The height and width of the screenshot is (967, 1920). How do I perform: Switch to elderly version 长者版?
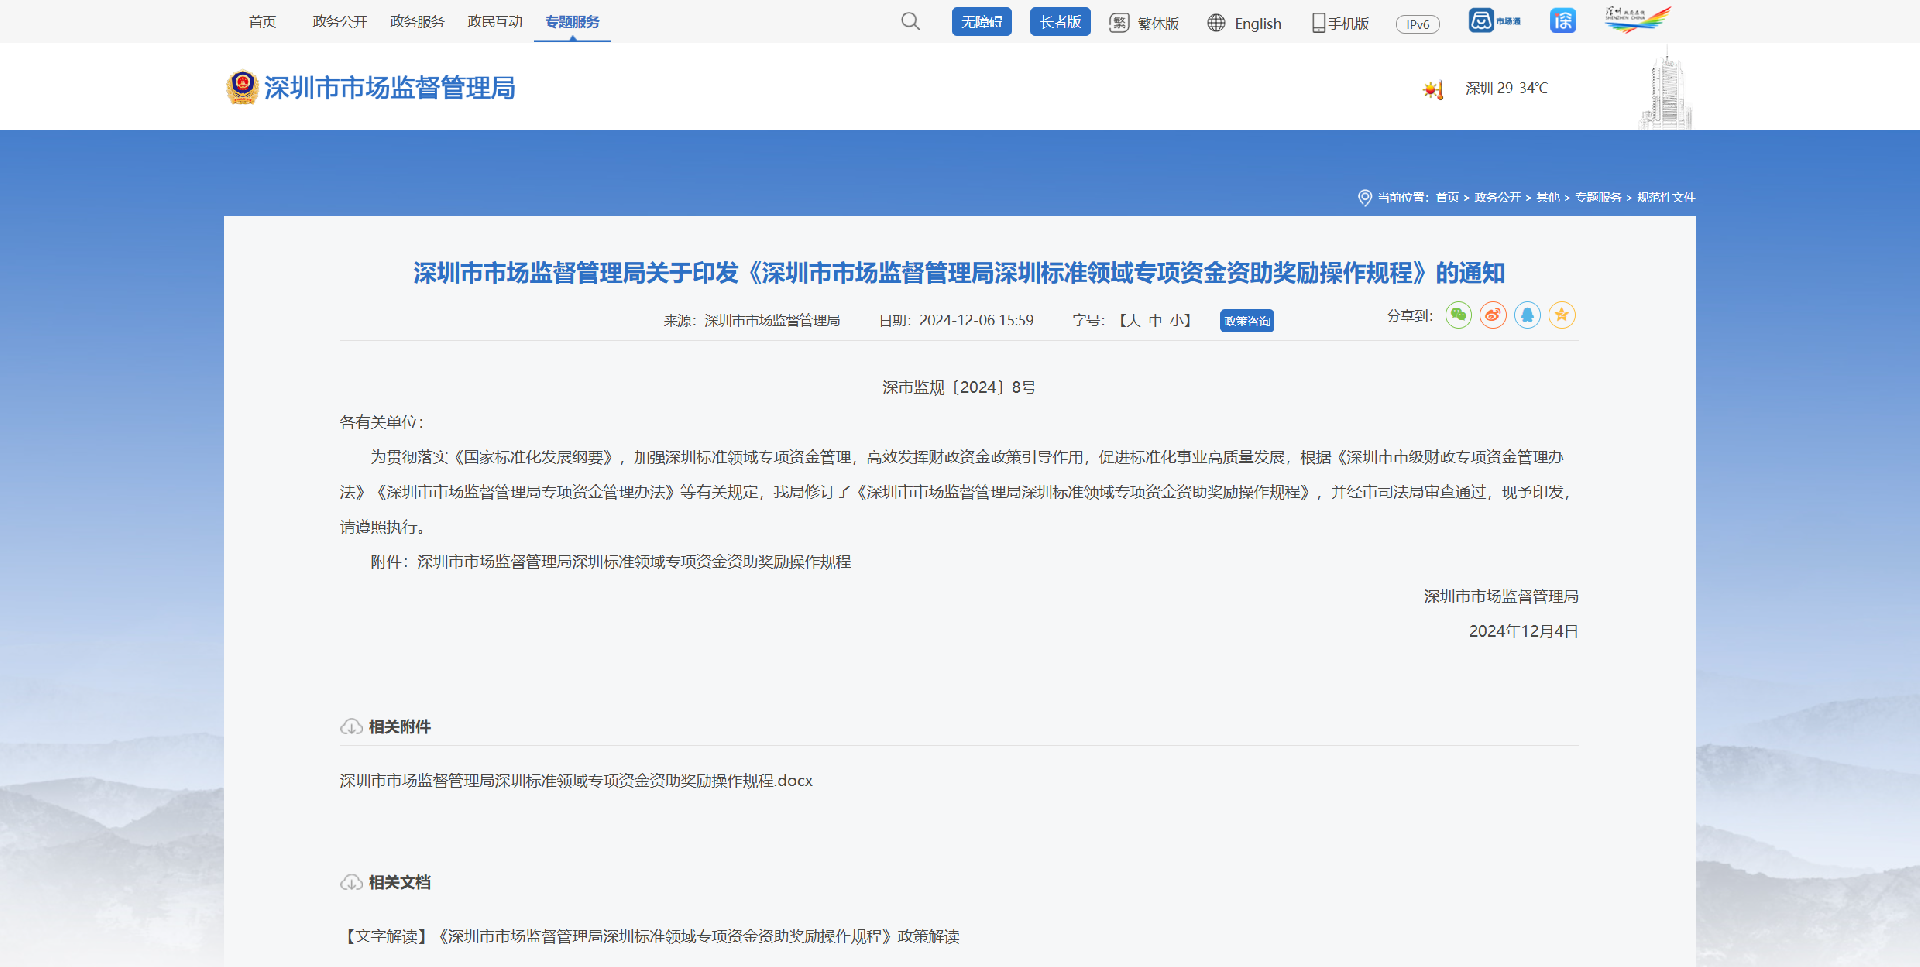pyautogui.click(x=1059, y=21)
